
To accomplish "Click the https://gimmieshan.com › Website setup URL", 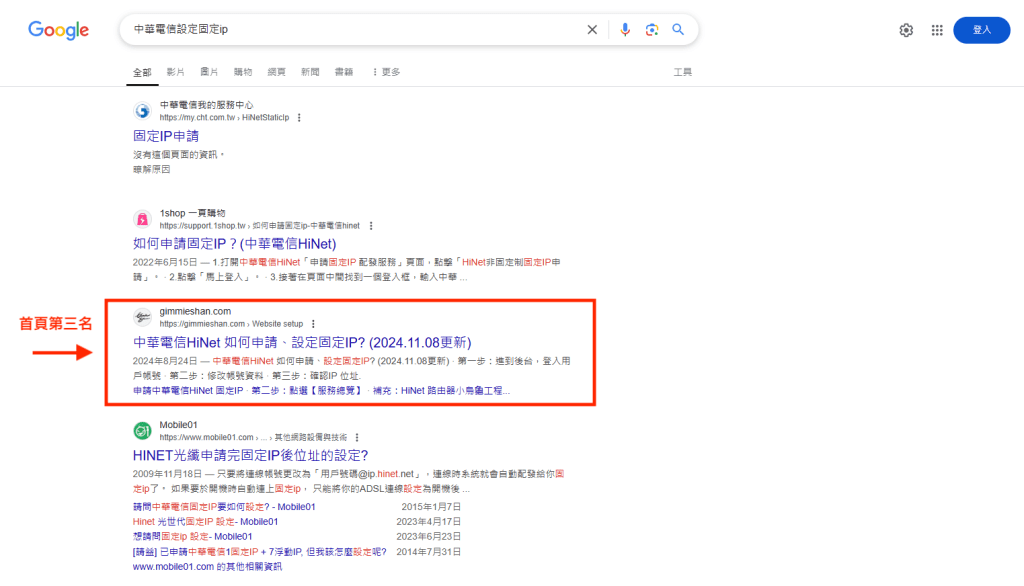I will (x=231, y=324).
